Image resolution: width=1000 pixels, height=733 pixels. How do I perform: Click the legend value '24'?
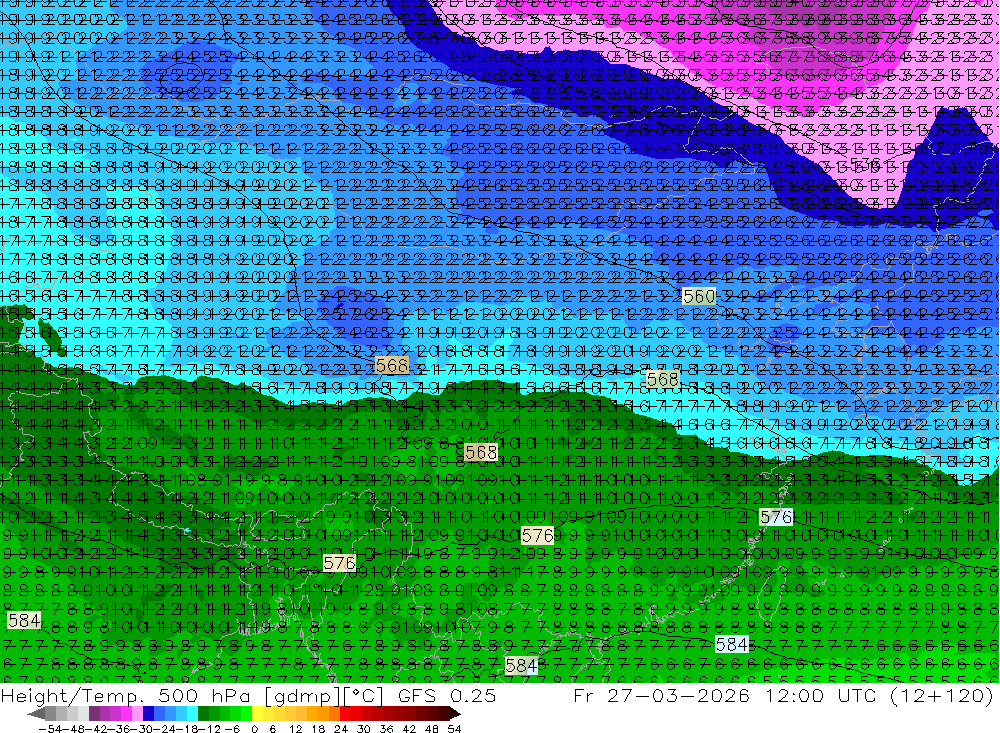pyautogui.click(x=341, y=729)
